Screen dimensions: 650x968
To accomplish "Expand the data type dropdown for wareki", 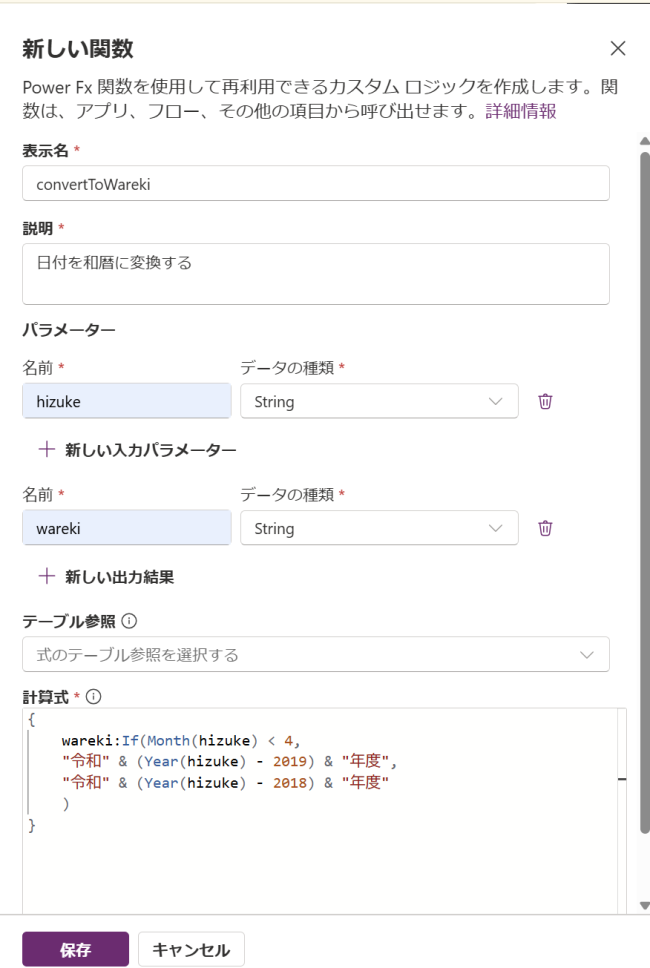I will [379, 528].
